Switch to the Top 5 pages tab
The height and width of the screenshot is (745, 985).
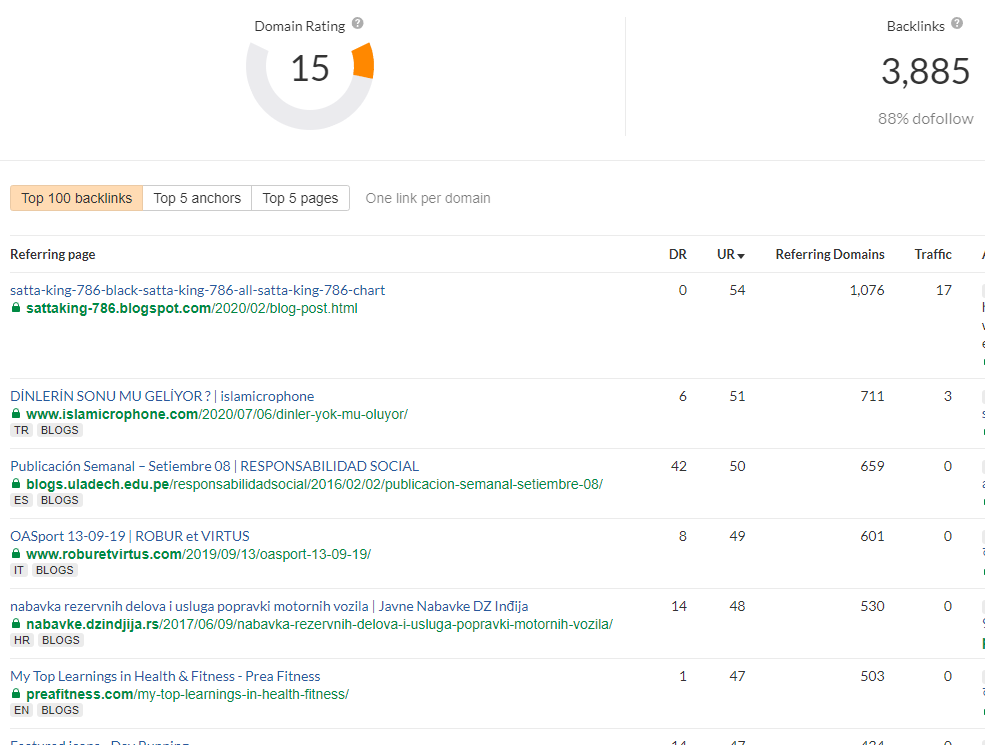pos(300,198)
